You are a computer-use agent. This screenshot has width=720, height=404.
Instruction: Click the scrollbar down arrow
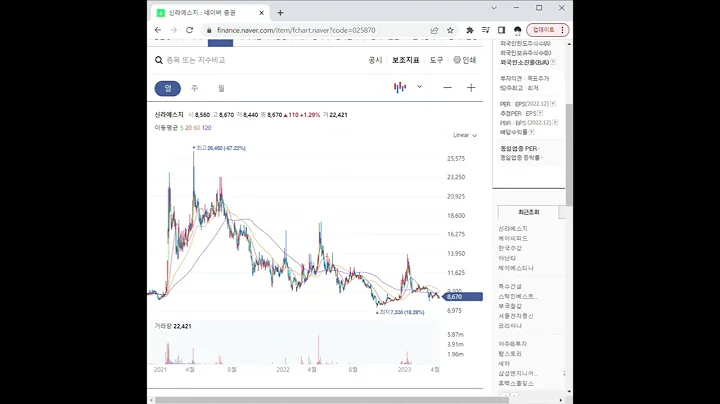(569, 392)
